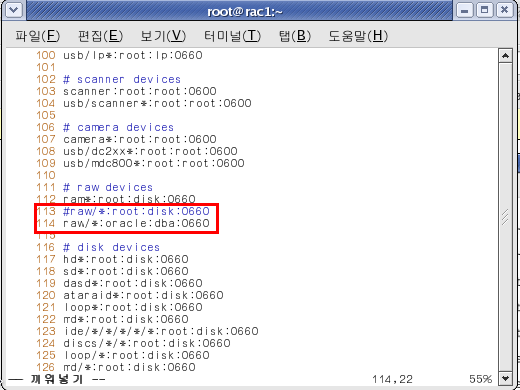Click line 104 usb/scanner*:root:root:0600
The height and width of the screenshot is (390, 520).
click(x=157, y=103)
